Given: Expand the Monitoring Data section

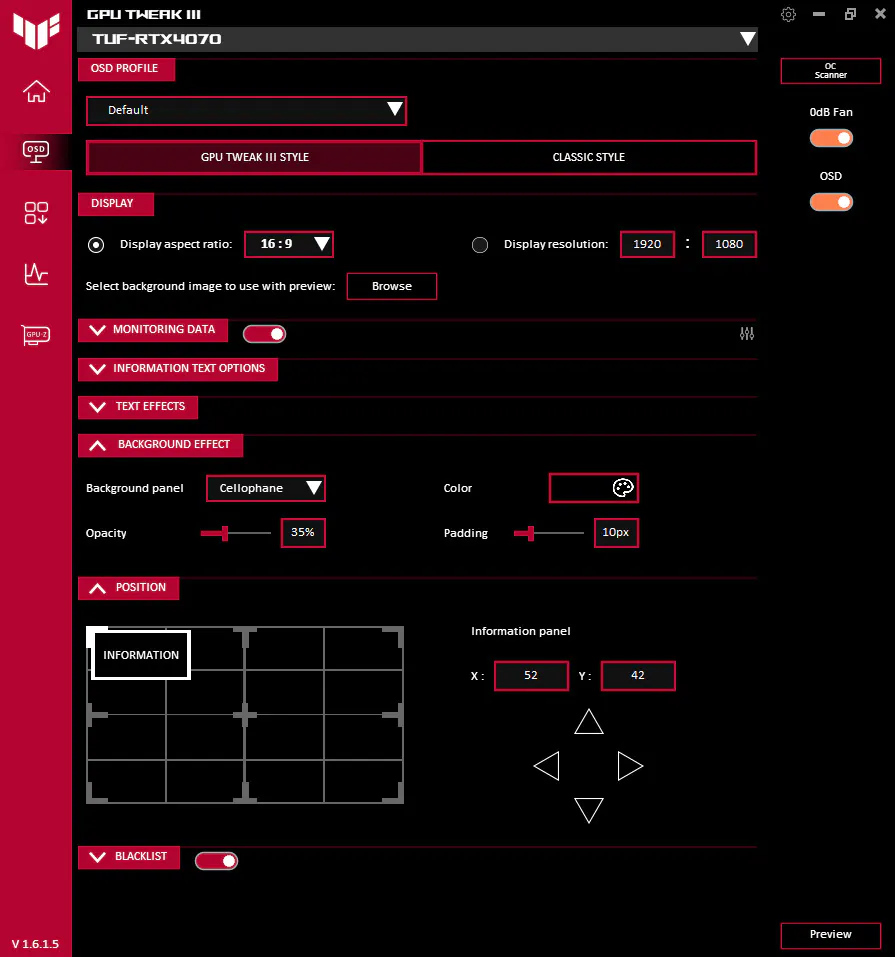Looking at the screenshot, I should click(153, 330).
